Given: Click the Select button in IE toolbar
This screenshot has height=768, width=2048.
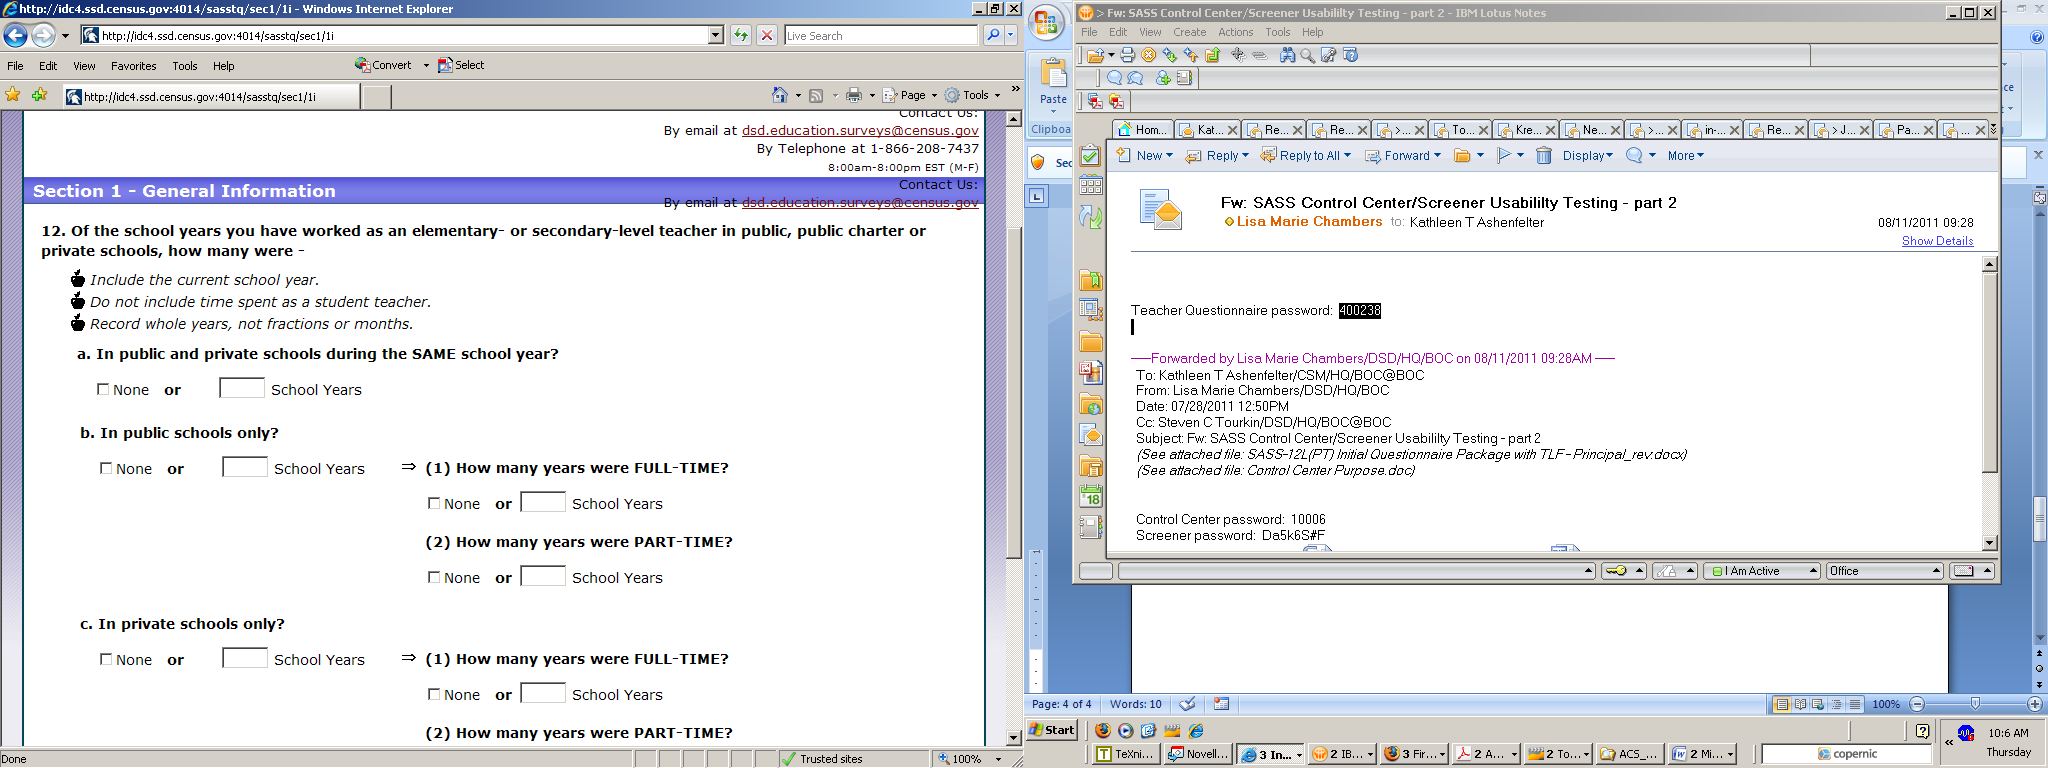Looking at the screenshot, I should tap(461, 65).
